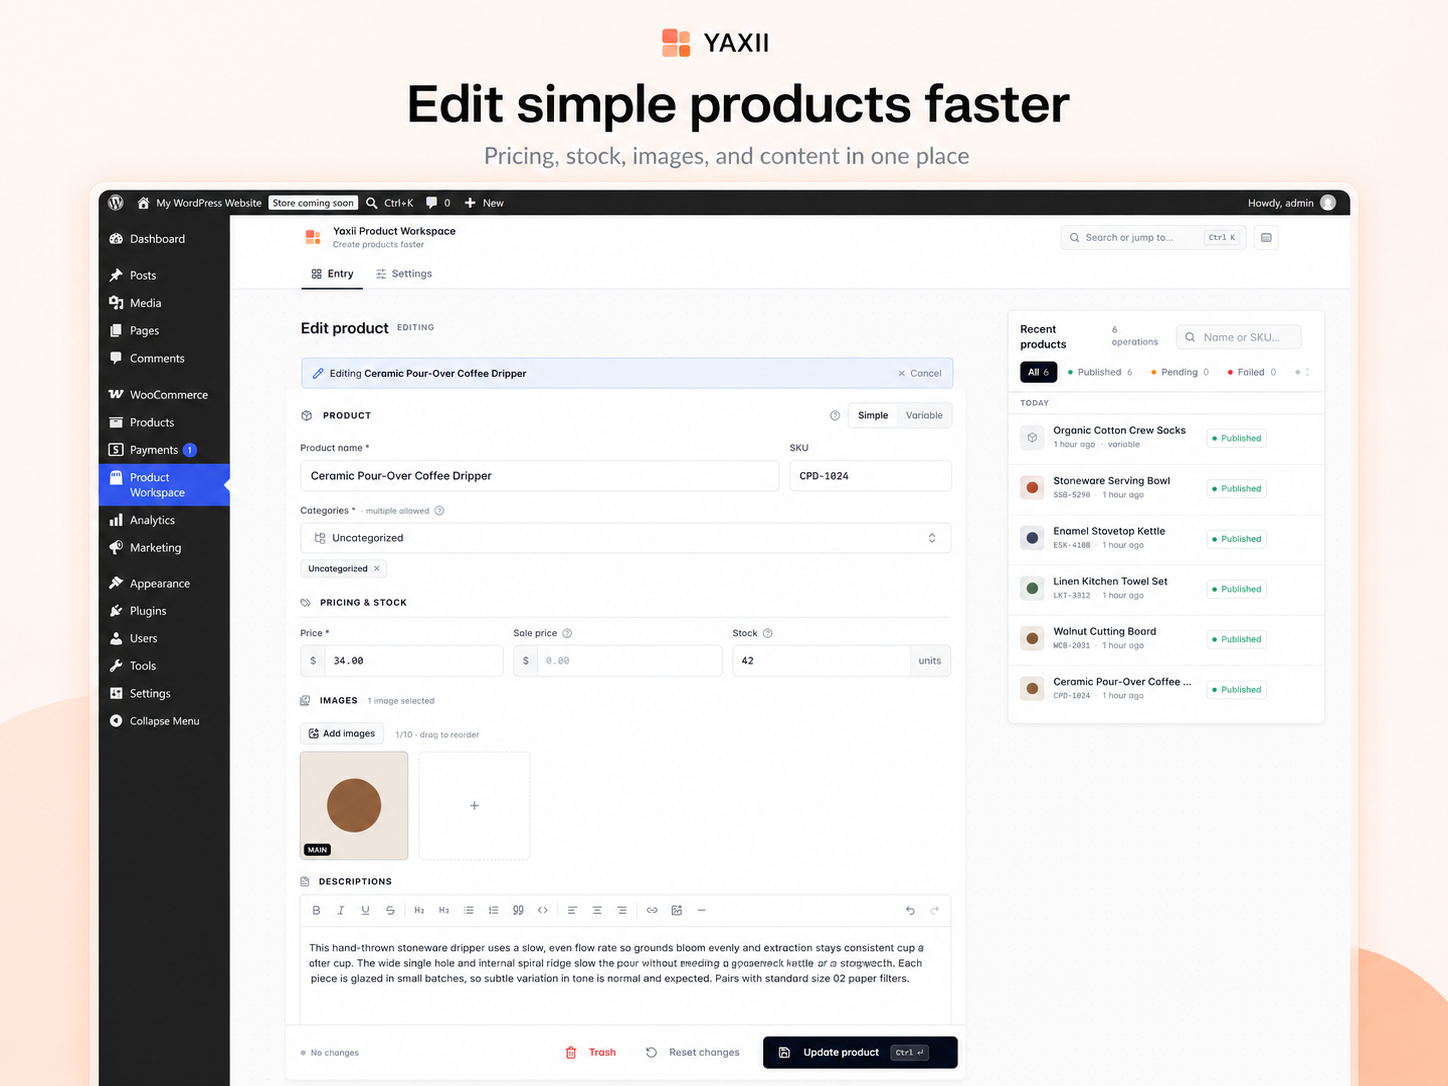Align description text left

pyautogui.click(x=572, y=910)
